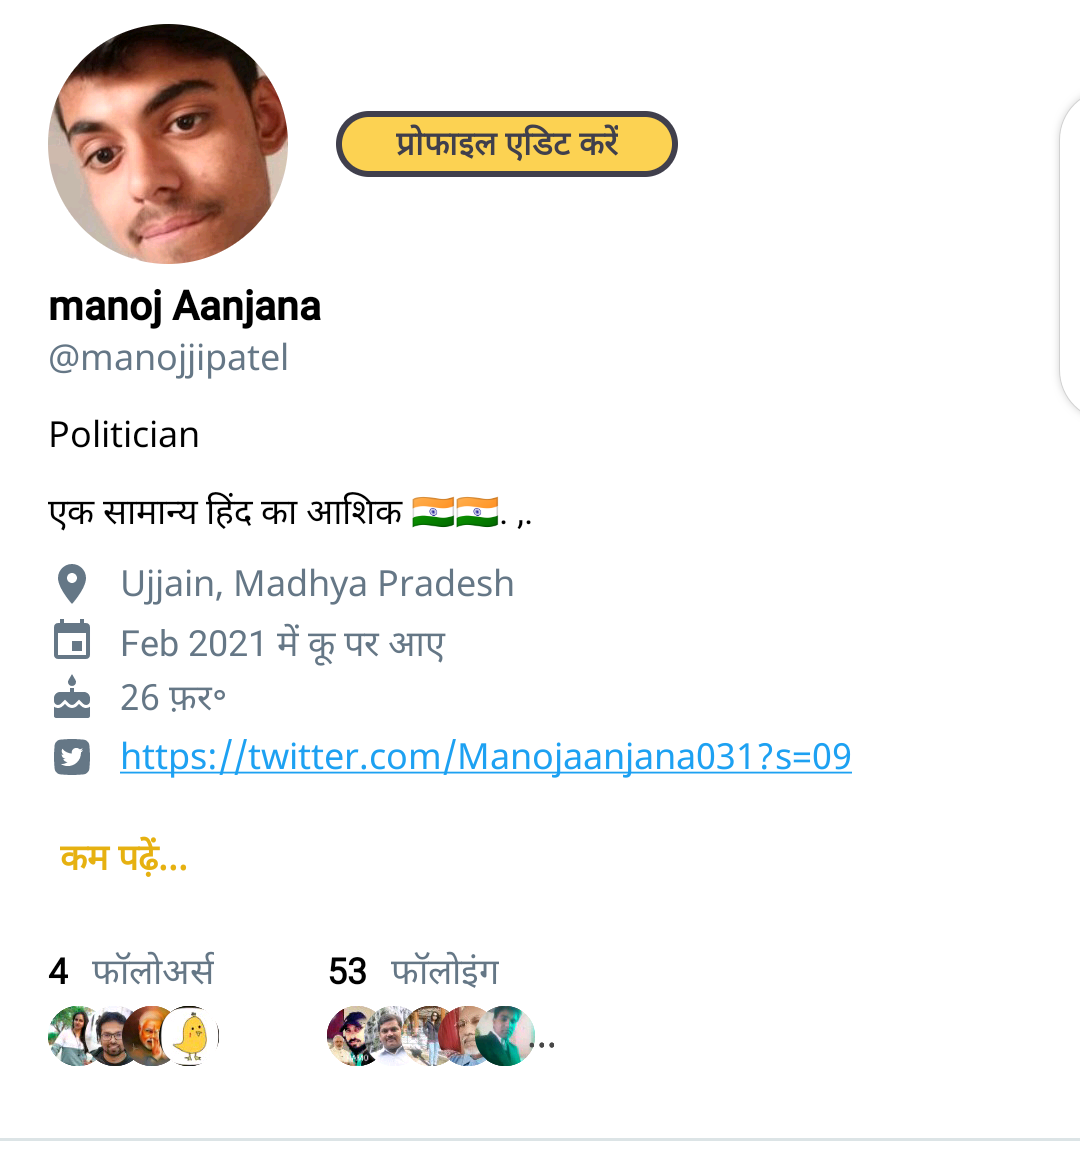Tap the Twitter bird icon
The width and height of the screenshot is (1080, 1152).
[x=72, y=757]
